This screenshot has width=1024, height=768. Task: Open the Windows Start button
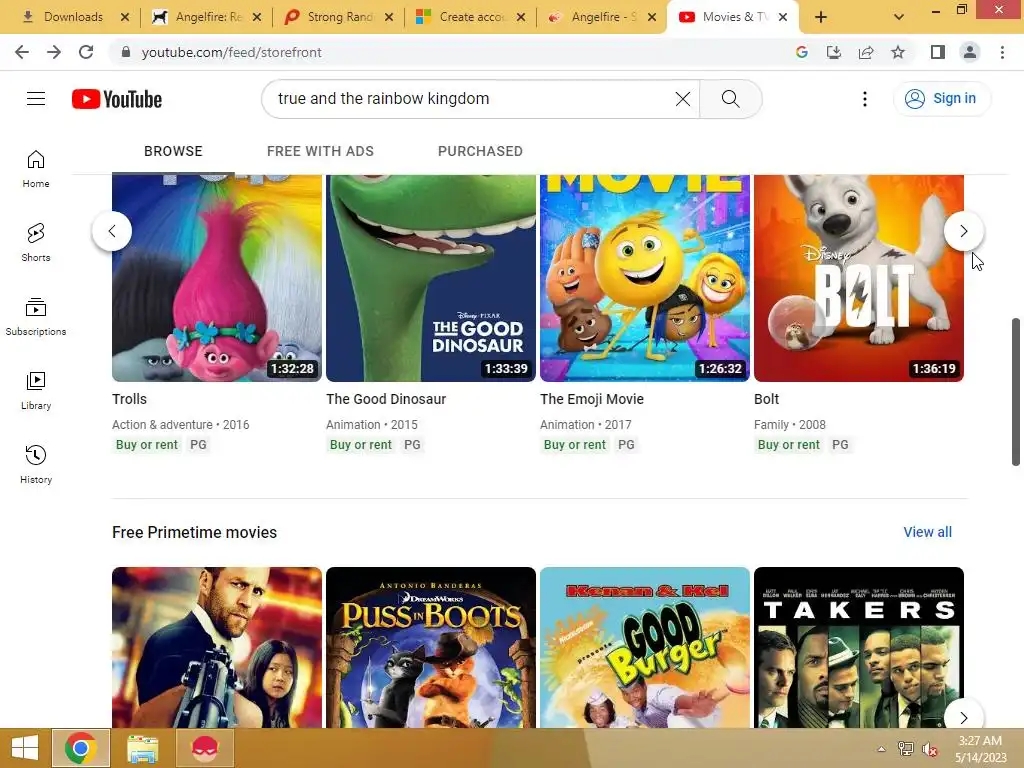click(x=25, y=748)
